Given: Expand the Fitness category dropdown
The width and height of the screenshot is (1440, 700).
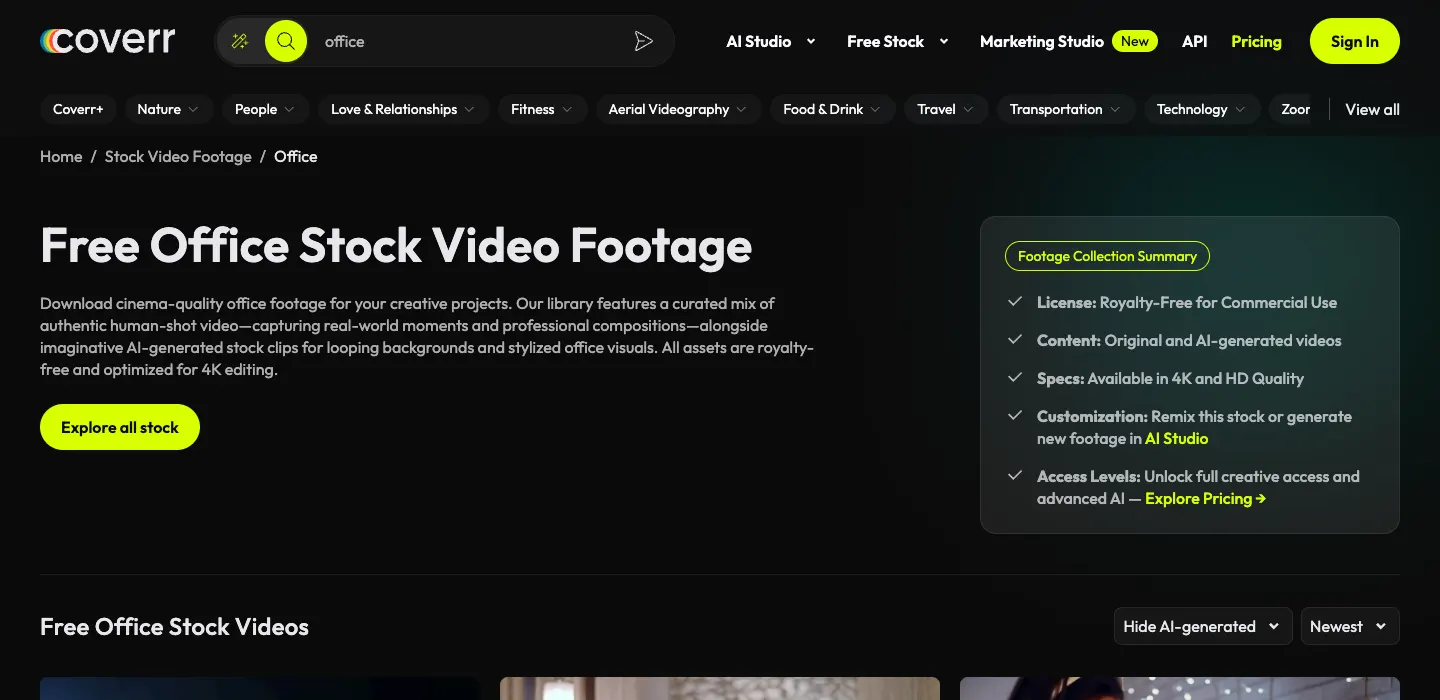Looking at the screenshot, I should (x=542, y=109).
